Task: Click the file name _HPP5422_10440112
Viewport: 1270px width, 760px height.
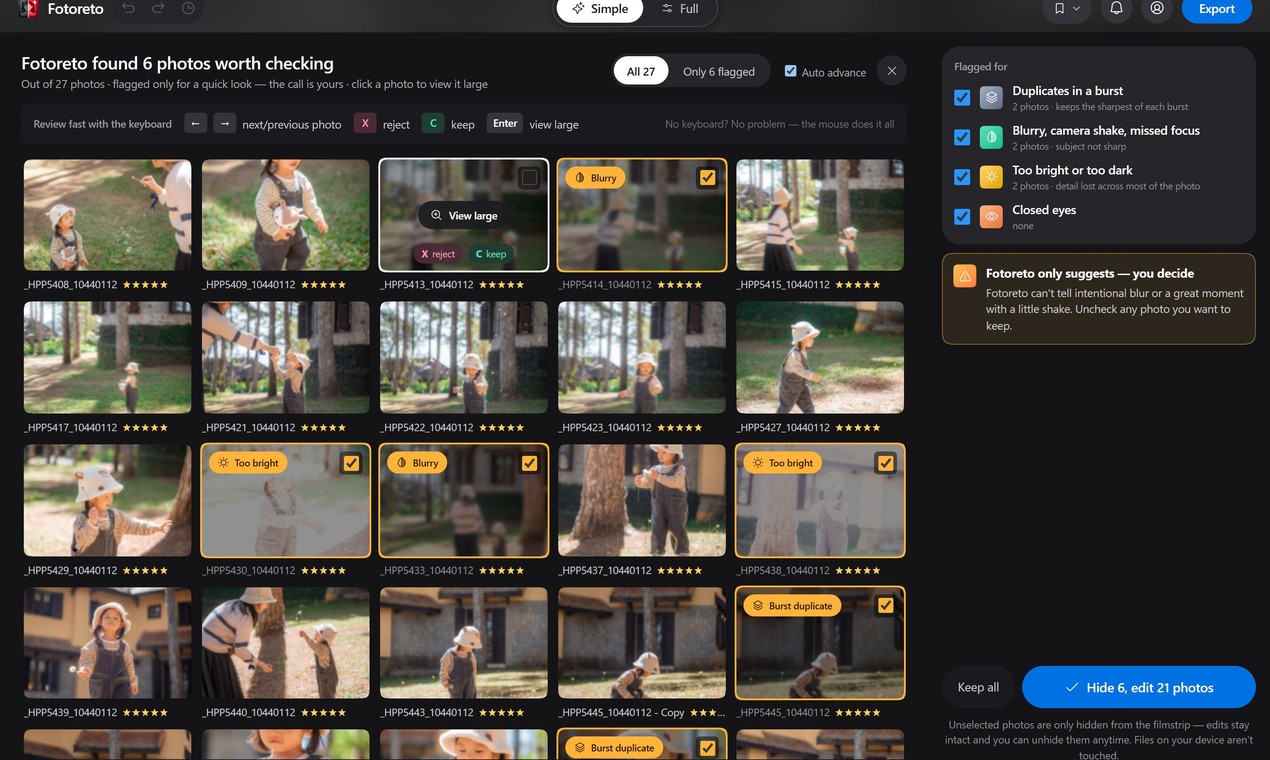Action: point(428,428)
